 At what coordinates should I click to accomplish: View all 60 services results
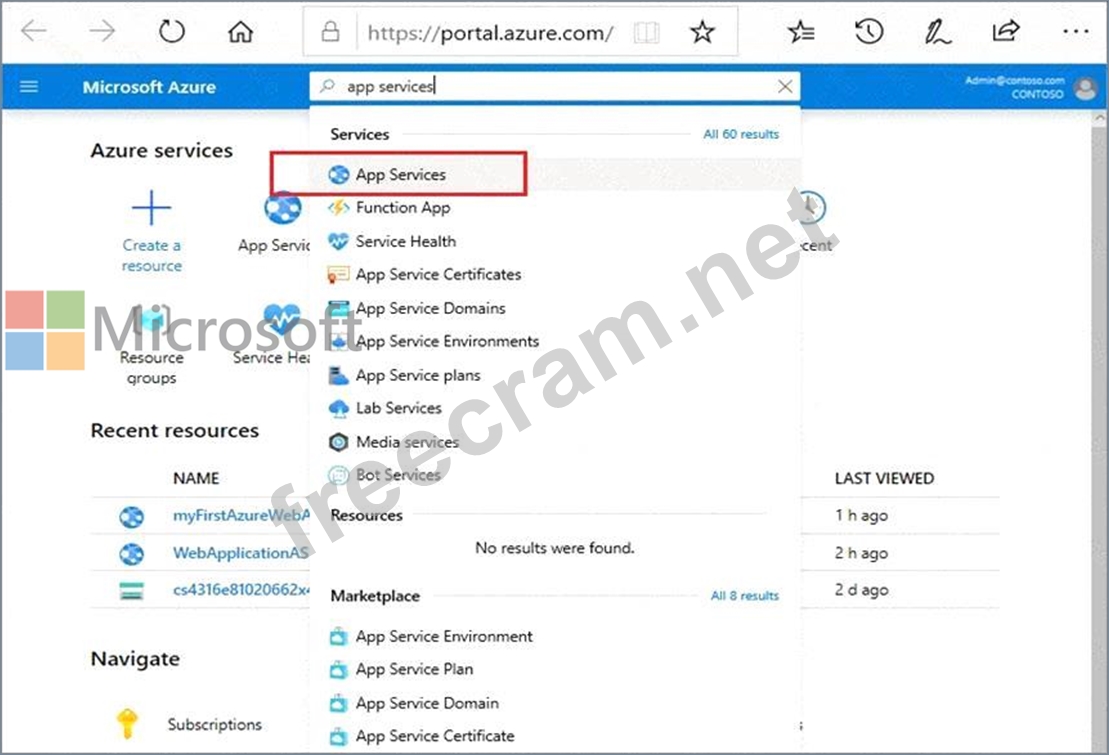740,134
